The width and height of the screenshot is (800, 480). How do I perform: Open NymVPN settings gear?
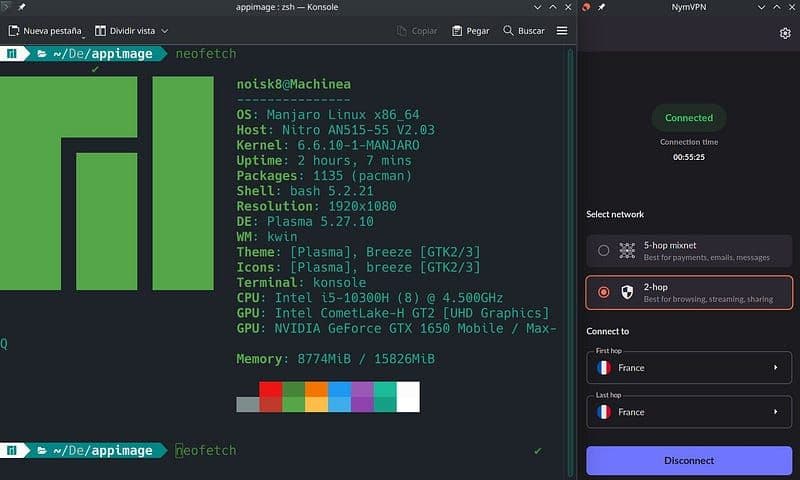click(x=785, y=33)
